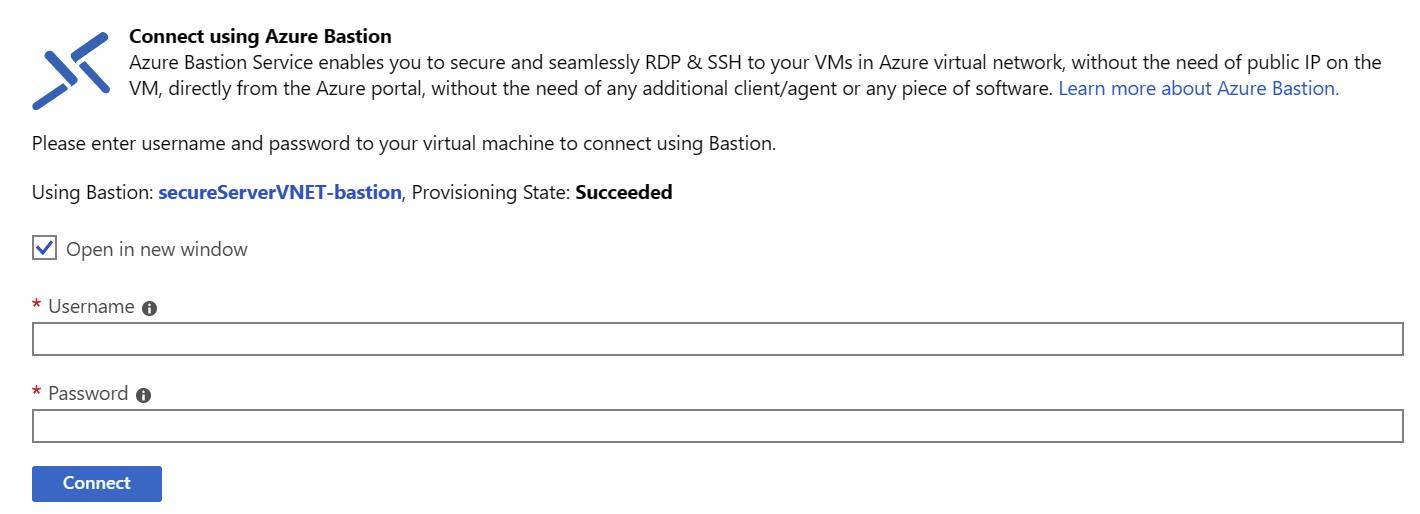The width and height of the screenshot is (1420, 514).
Task: Click the 'Provisioning State:' text
Action: point(491,192)
